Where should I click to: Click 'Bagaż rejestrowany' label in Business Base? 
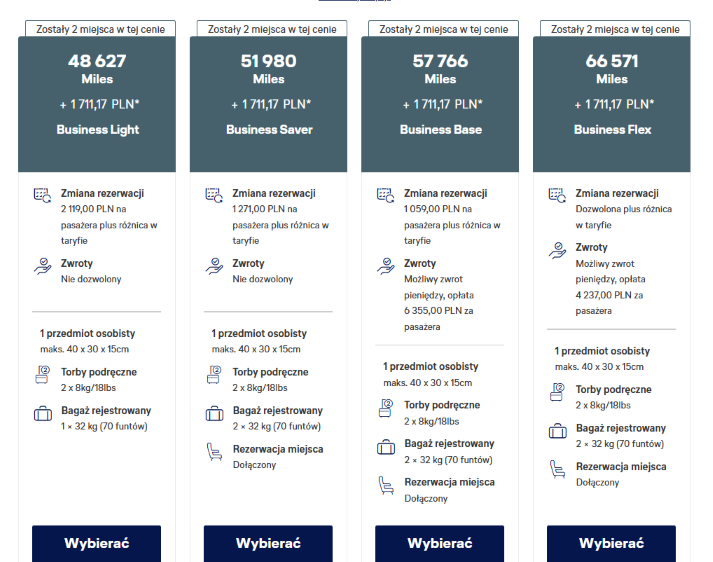pos(449,443)
